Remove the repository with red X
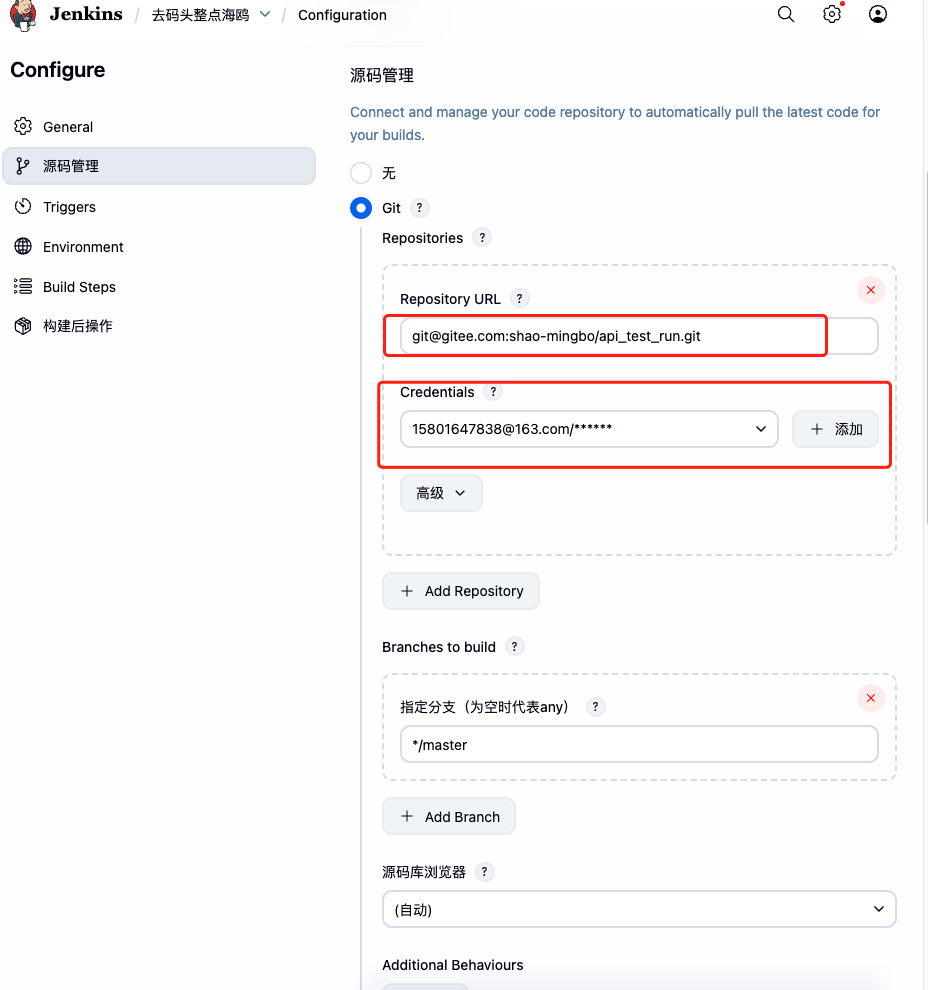The image size is (928, 990). (870, 290)
